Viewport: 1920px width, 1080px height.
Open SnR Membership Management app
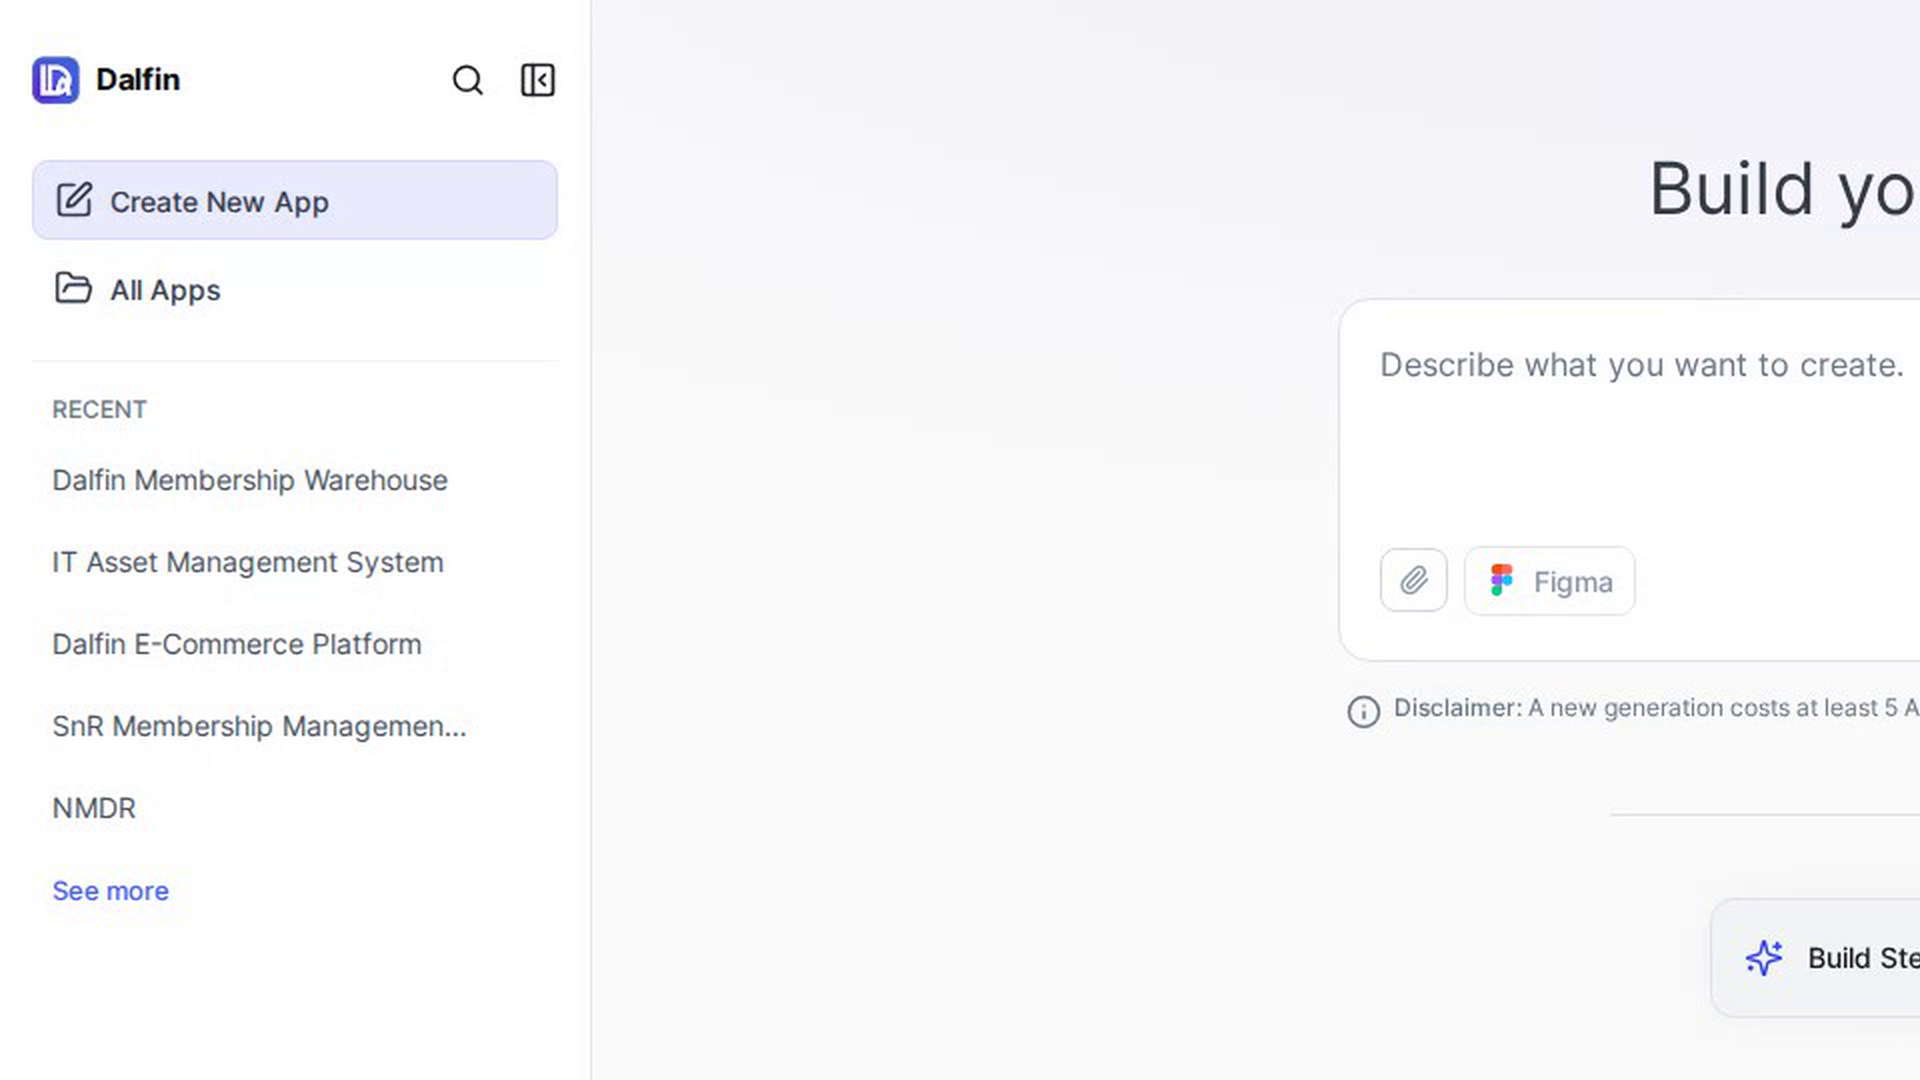(x=260, y=726)
